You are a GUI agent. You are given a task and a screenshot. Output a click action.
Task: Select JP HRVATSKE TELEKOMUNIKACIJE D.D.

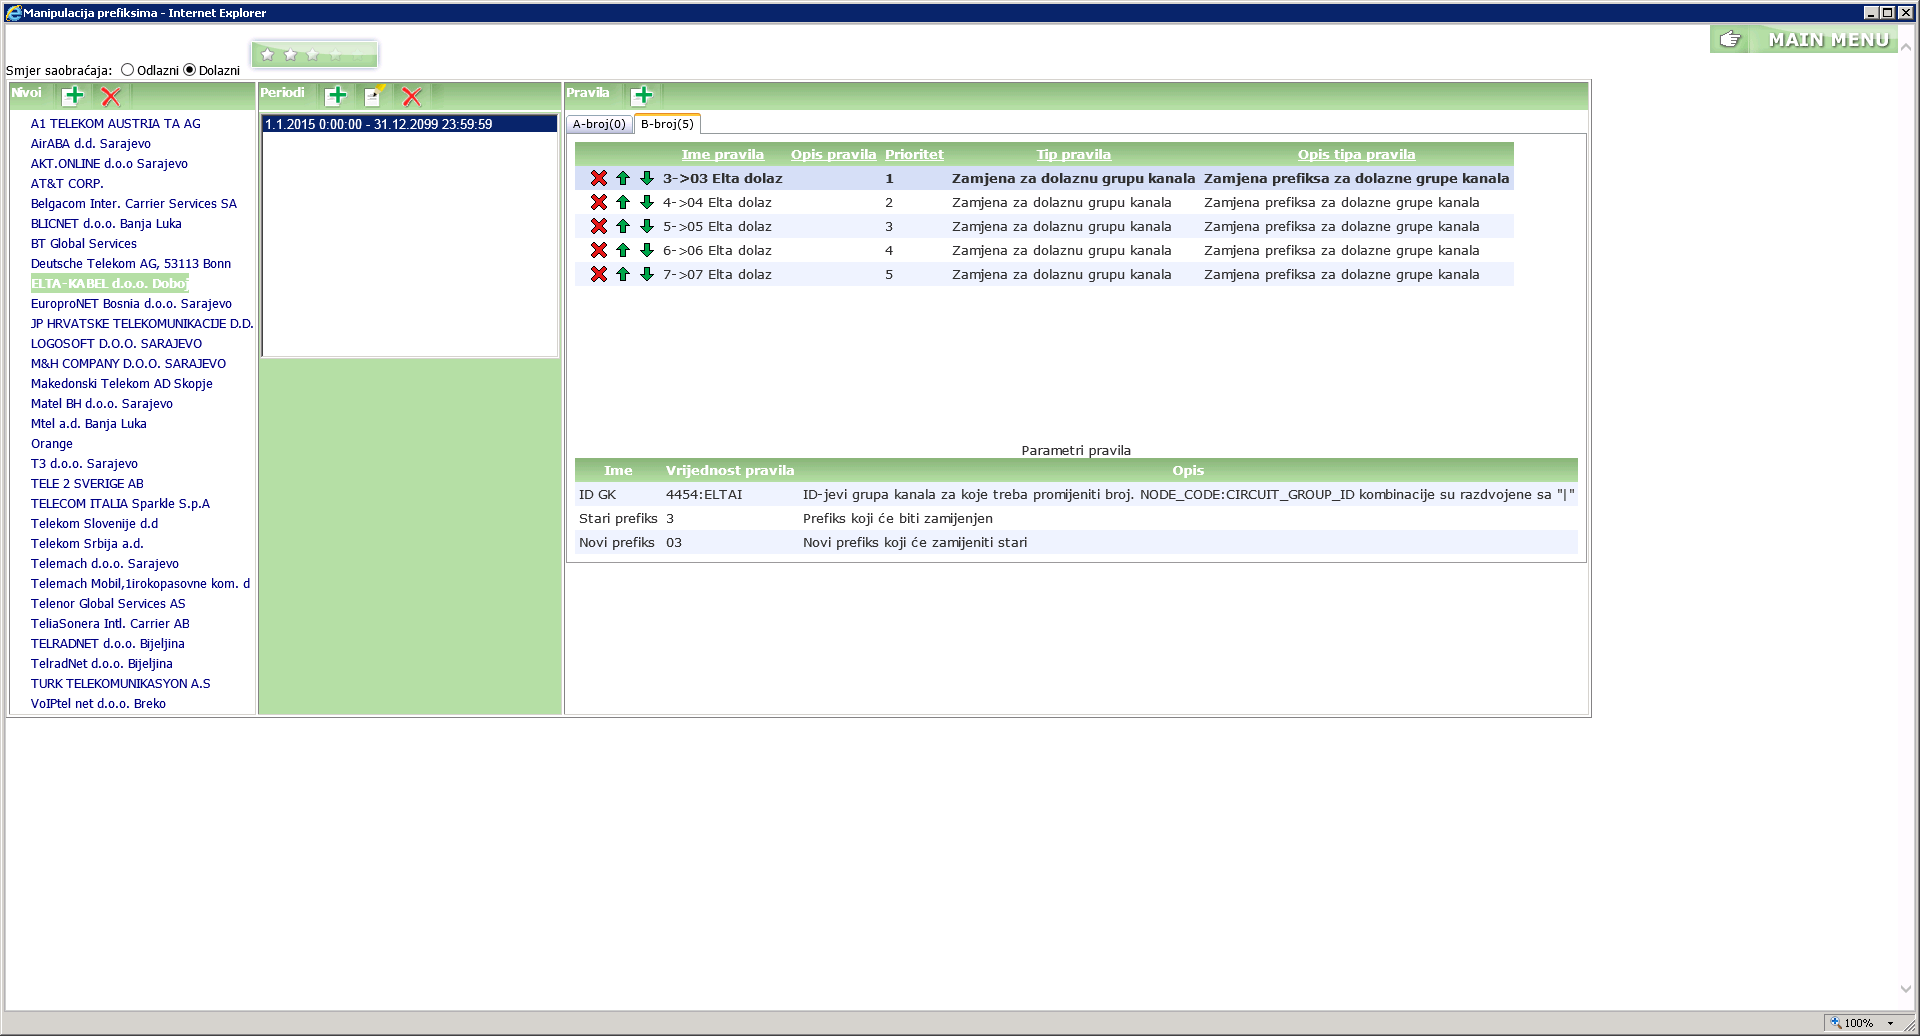(x=142, y=324)
